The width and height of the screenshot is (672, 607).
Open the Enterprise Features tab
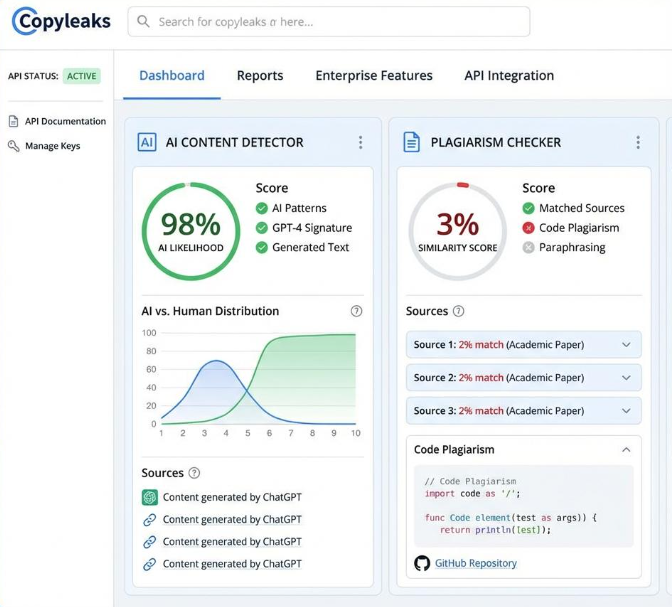coord(374,75)
